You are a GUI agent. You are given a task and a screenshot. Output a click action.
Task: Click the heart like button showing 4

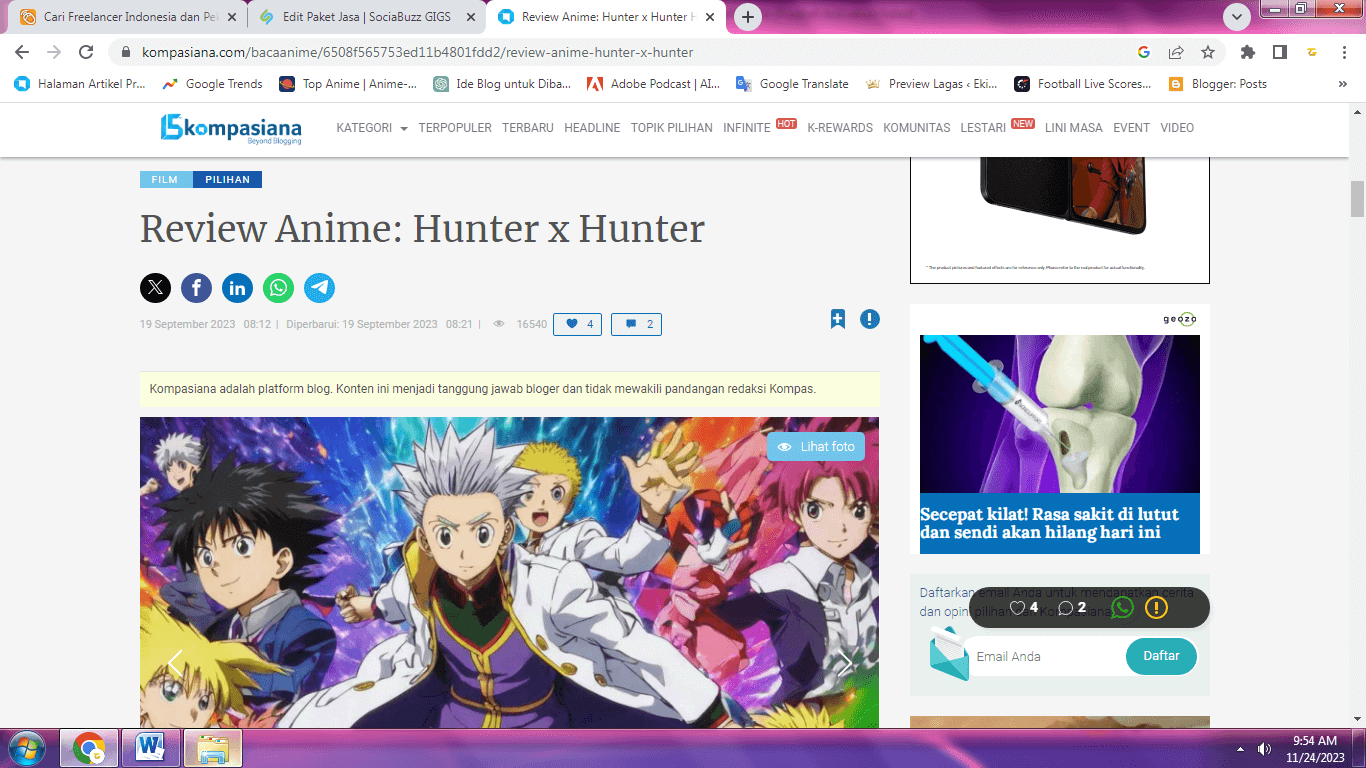[x=577, y=324]
